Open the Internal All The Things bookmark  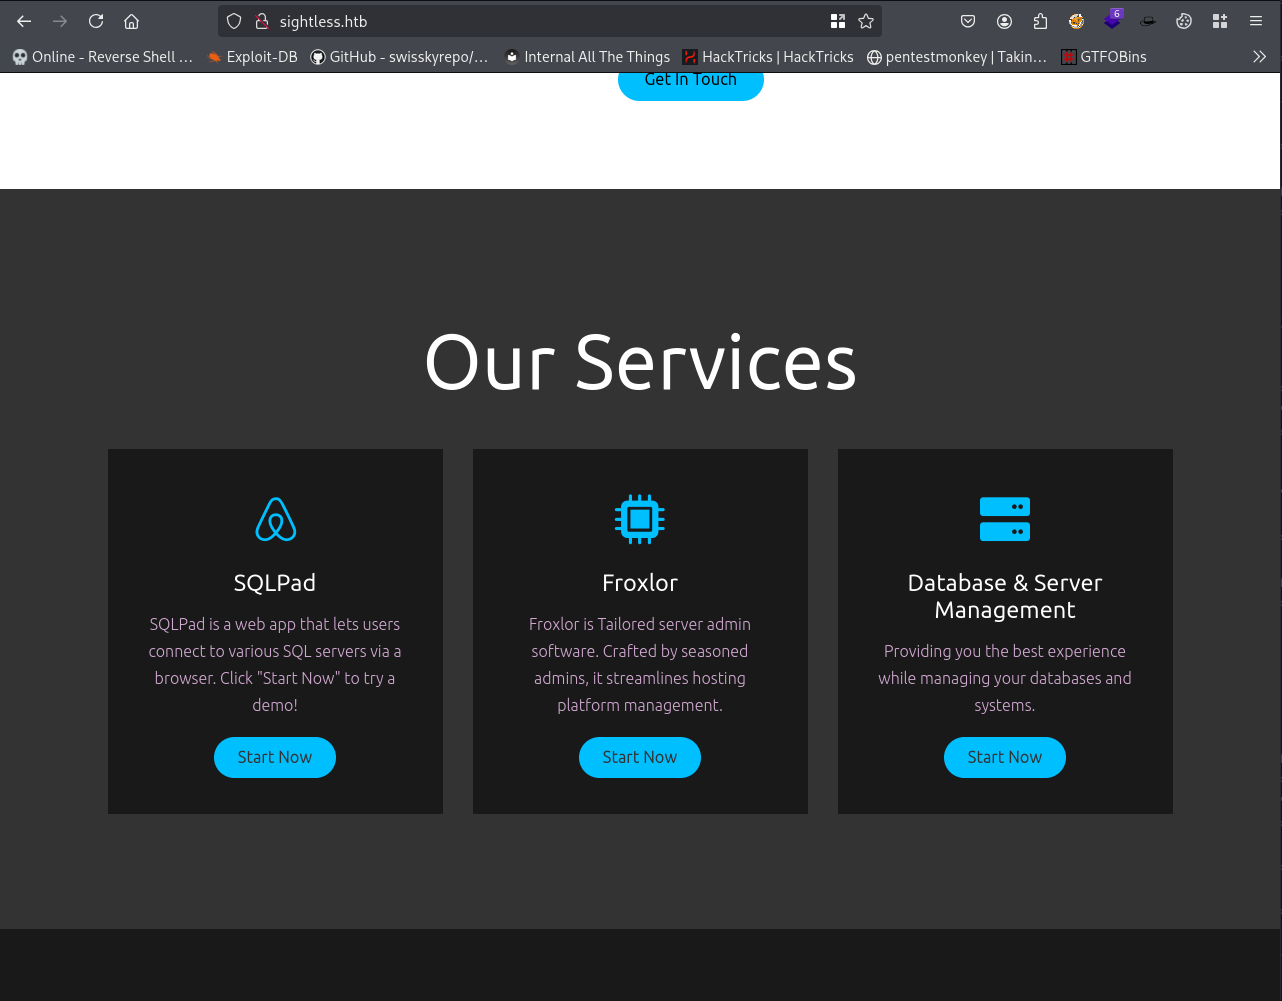[x=587, y=57]
